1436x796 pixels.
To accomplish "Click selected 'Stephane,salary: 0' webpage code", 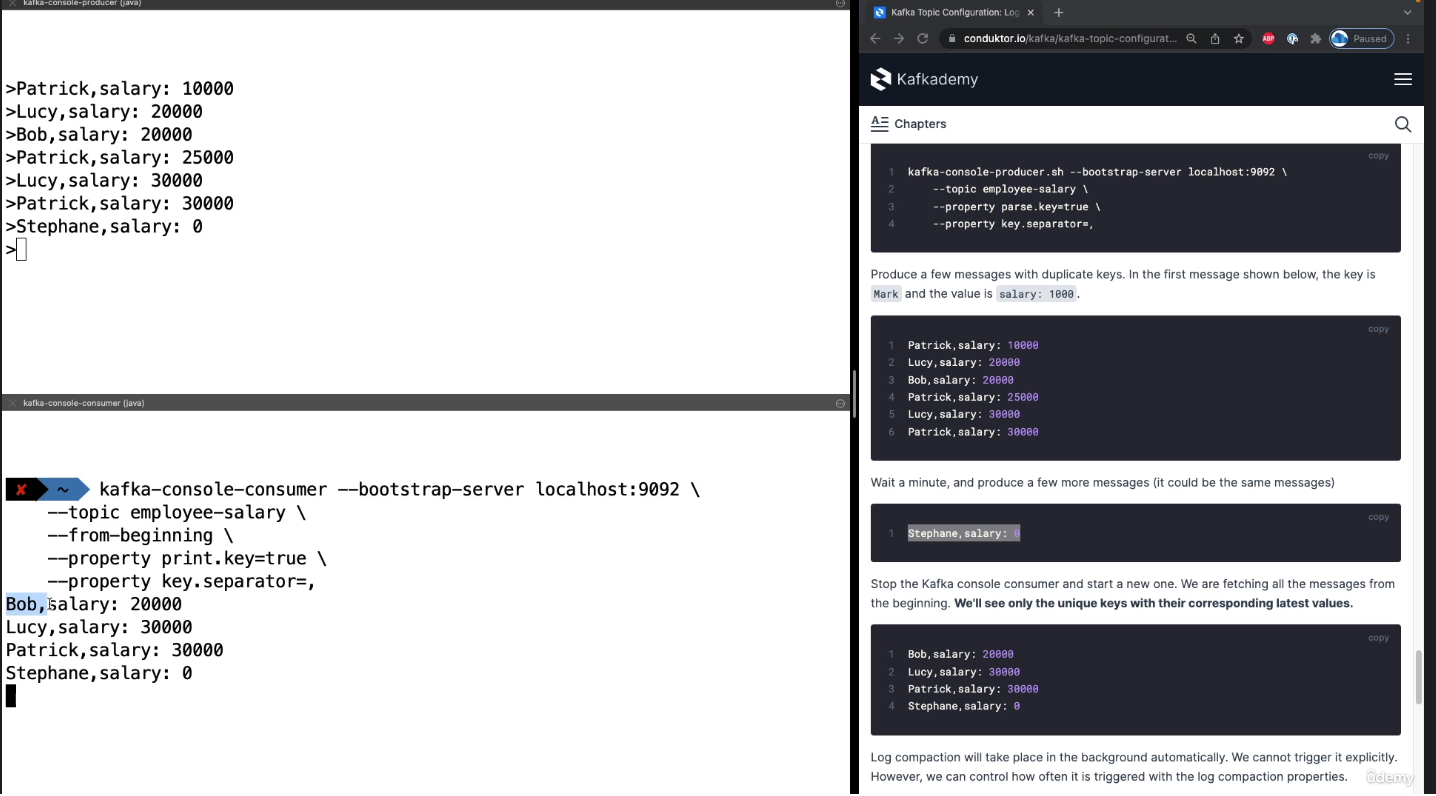I will (x=964, y=533).
